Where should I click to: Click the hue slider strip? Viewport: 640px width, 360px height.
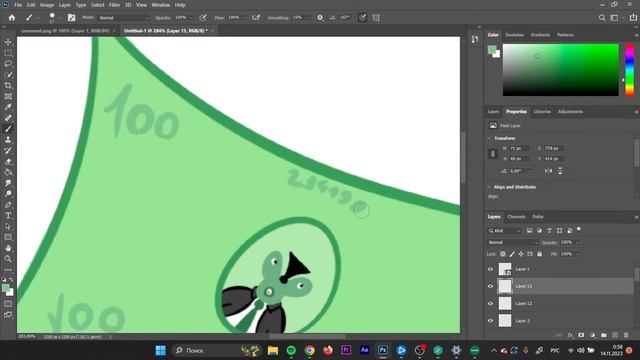tap(630, 70)
